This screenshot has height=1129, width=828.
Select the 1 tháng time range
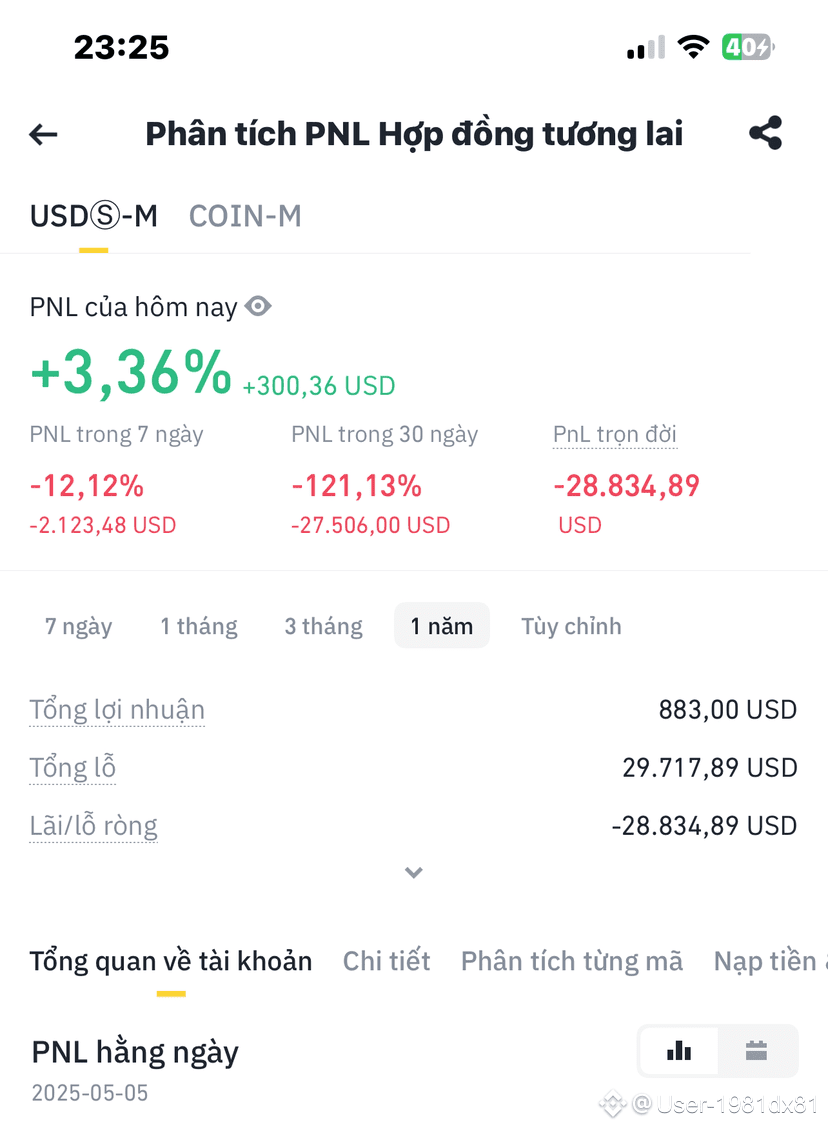199,626
